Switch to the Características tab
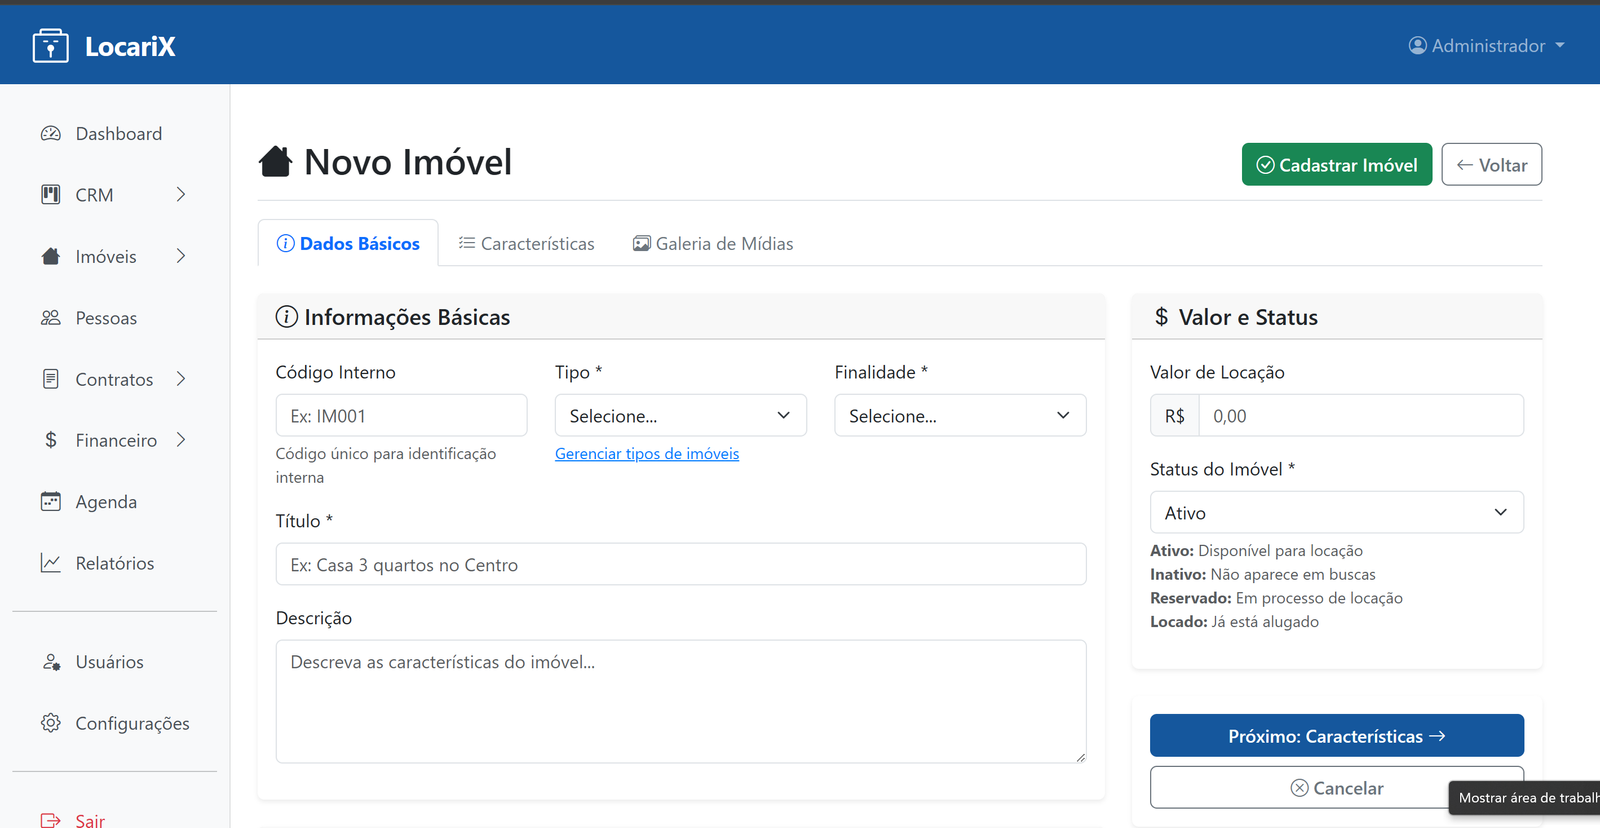Screen dimensions: 1600x828 click(x=526, y=244)
